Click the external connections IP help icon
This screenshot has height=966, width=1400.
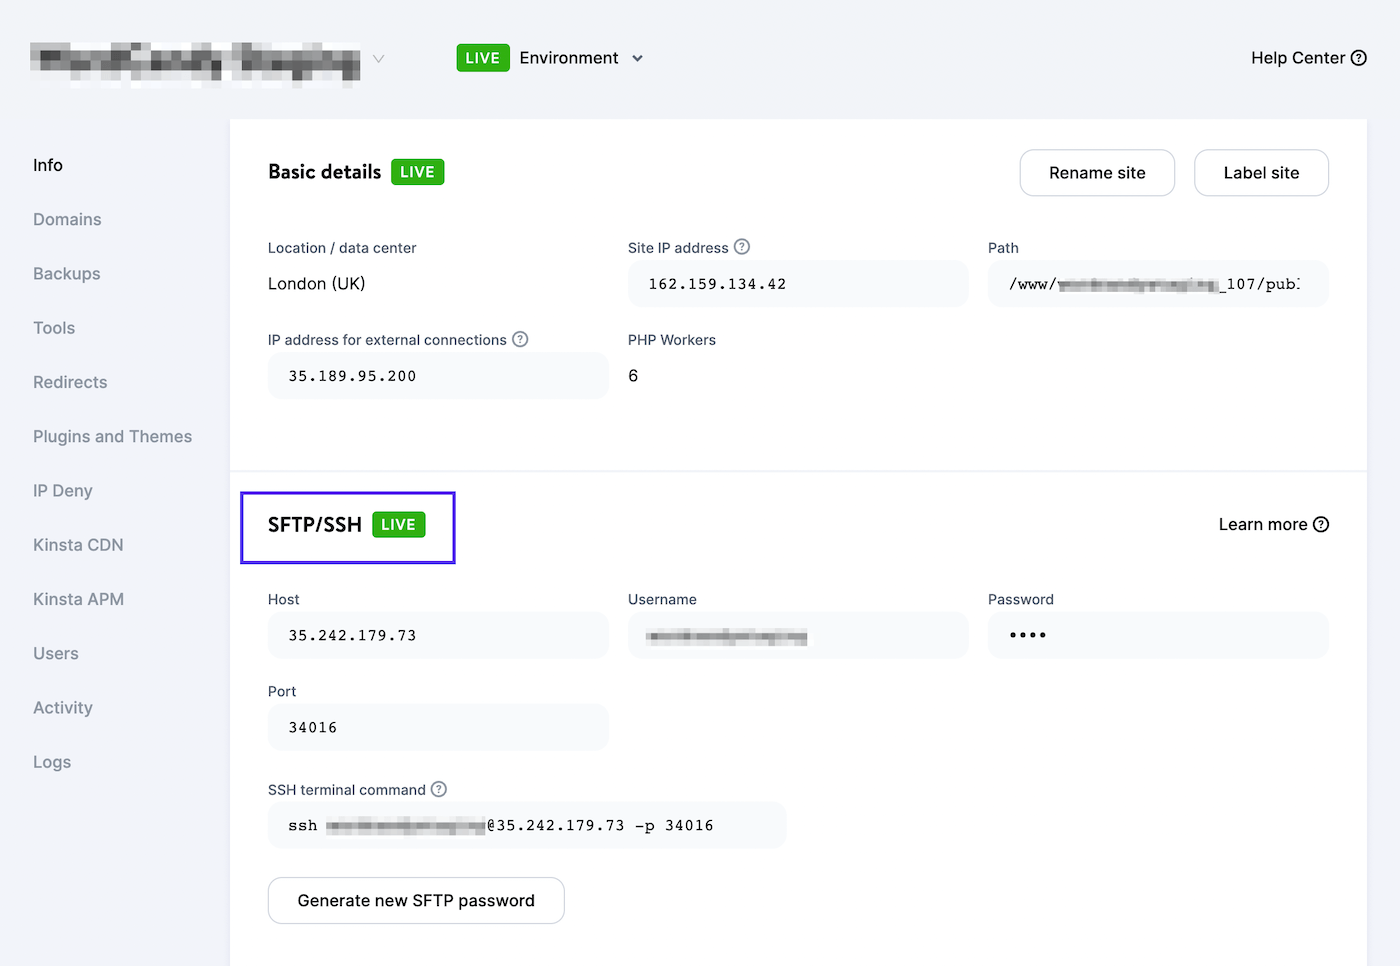[520, 339]
